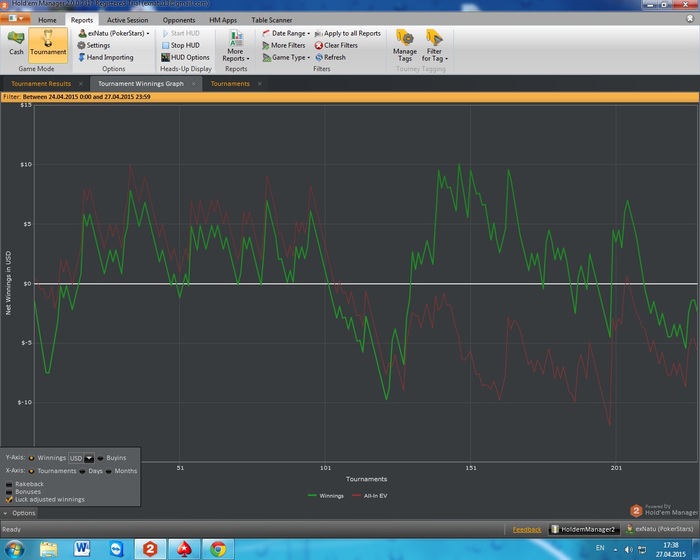Click green Winnings legend swatch
This screenshot has height=560, width=700.
pos(312,496)
